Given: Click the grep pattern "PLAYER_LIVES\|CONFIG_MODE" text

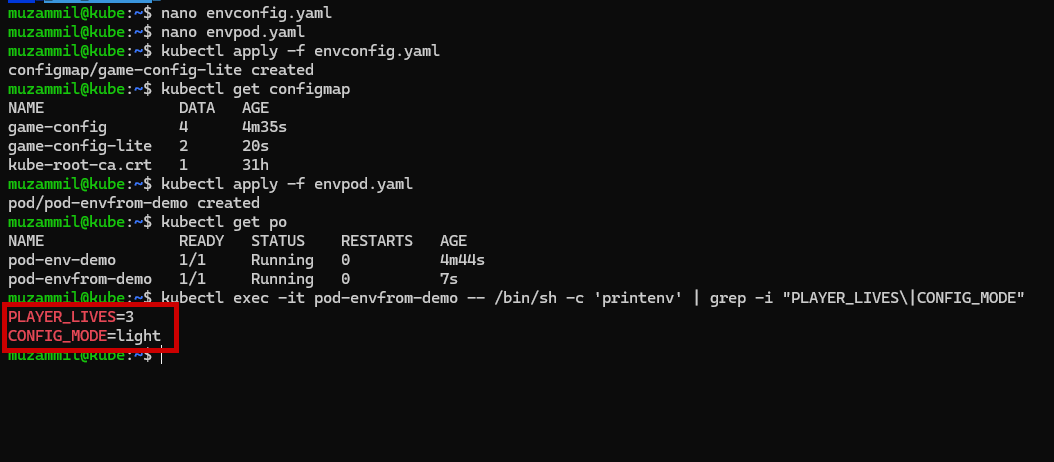Looking at the screenshot, I should [907, 297].
